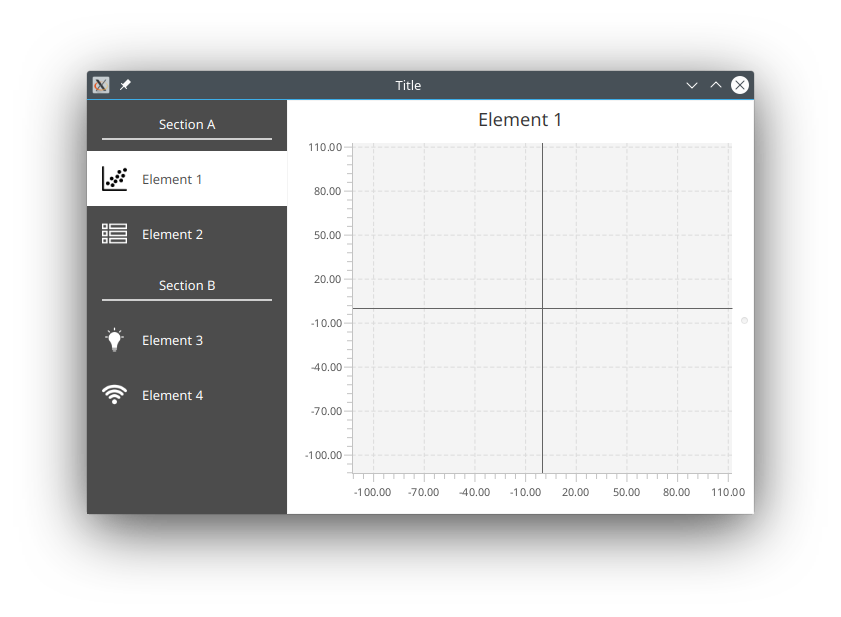
Task: Minimize window with the down chevron button
Action: click(692, 85)
